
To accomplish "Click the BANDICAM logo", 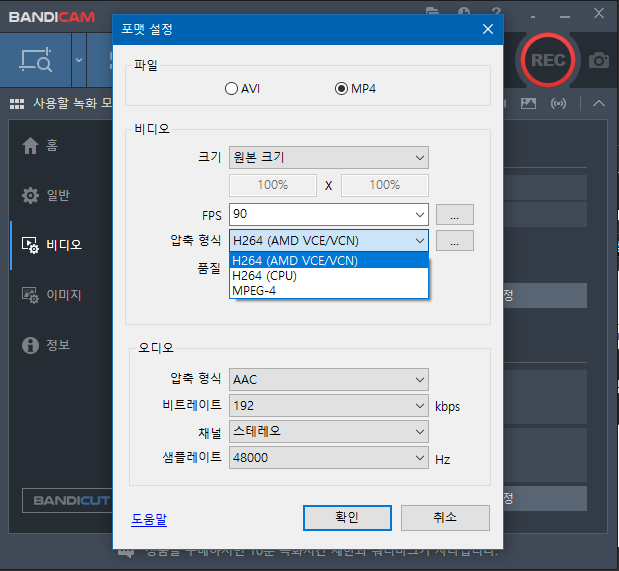I will click(x=52, y=17).
